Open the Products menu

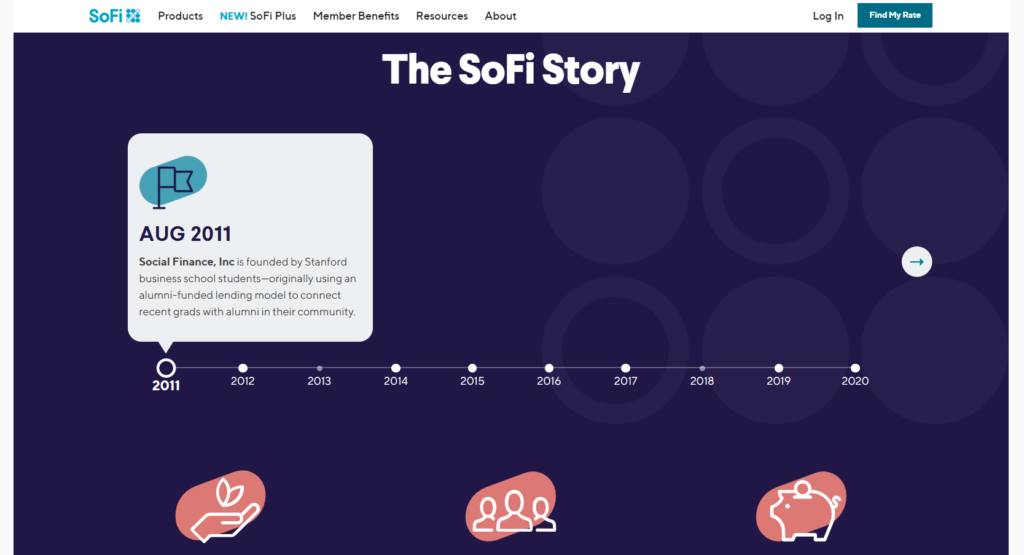coord(180,16)
